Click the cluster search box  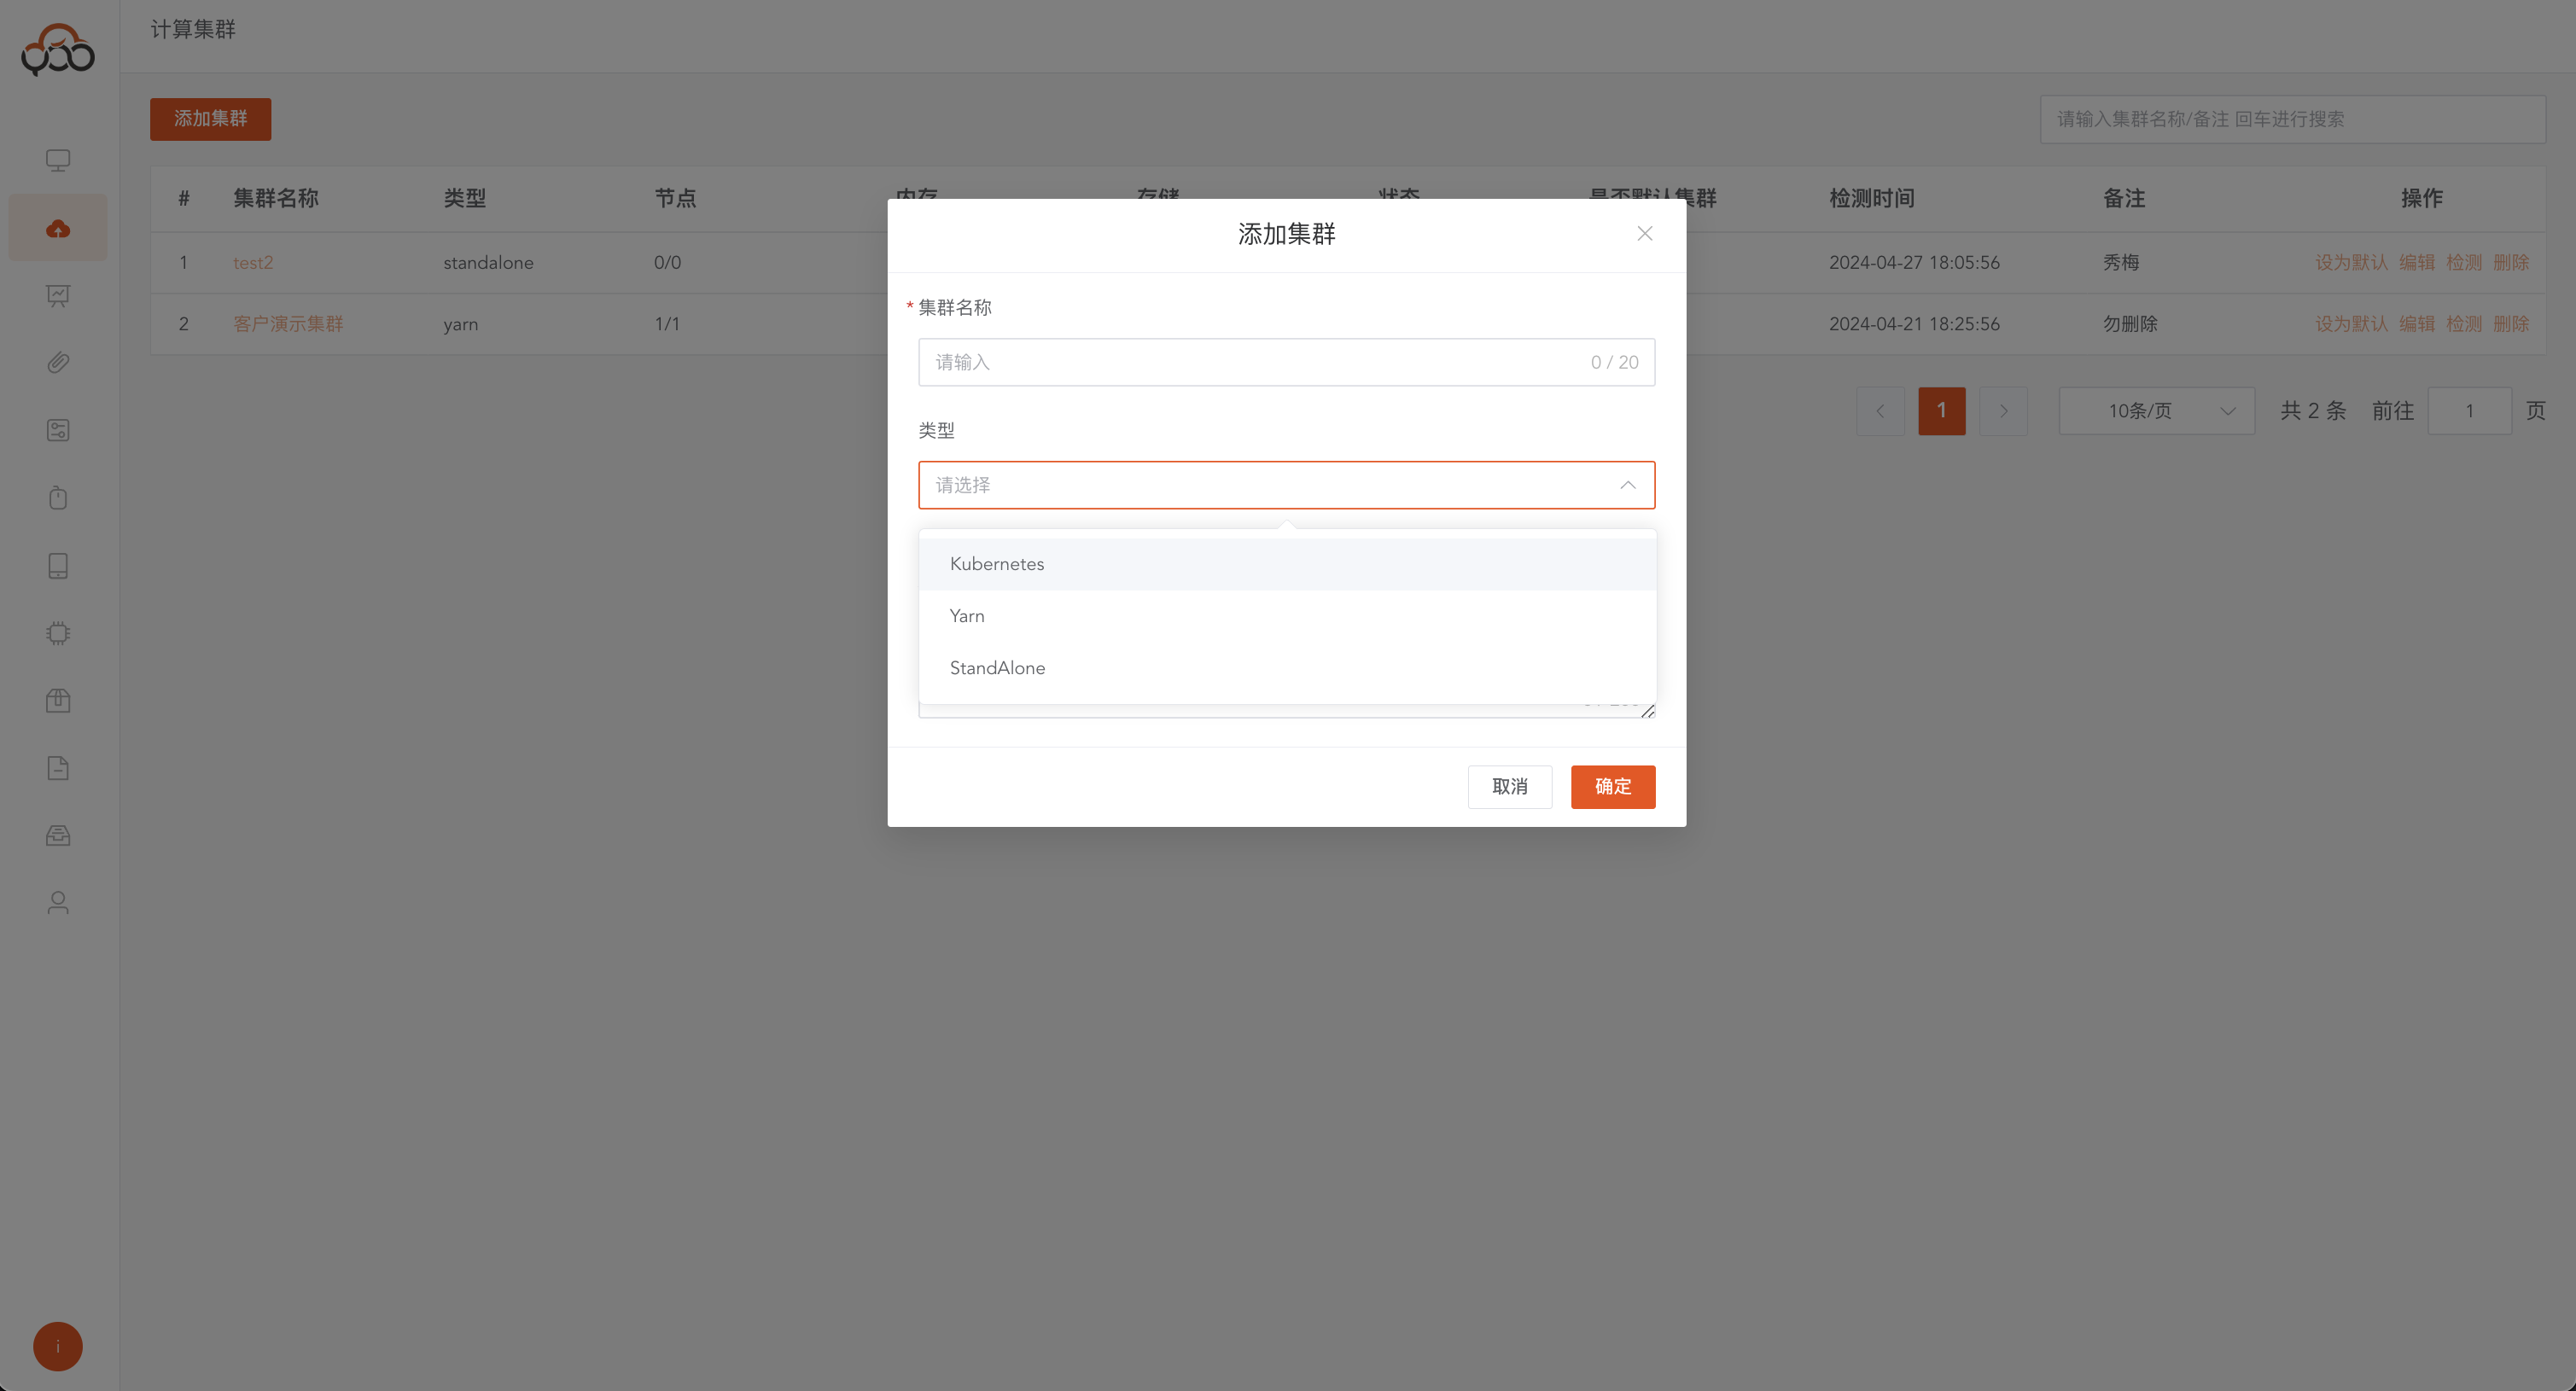click(2291, 119)
